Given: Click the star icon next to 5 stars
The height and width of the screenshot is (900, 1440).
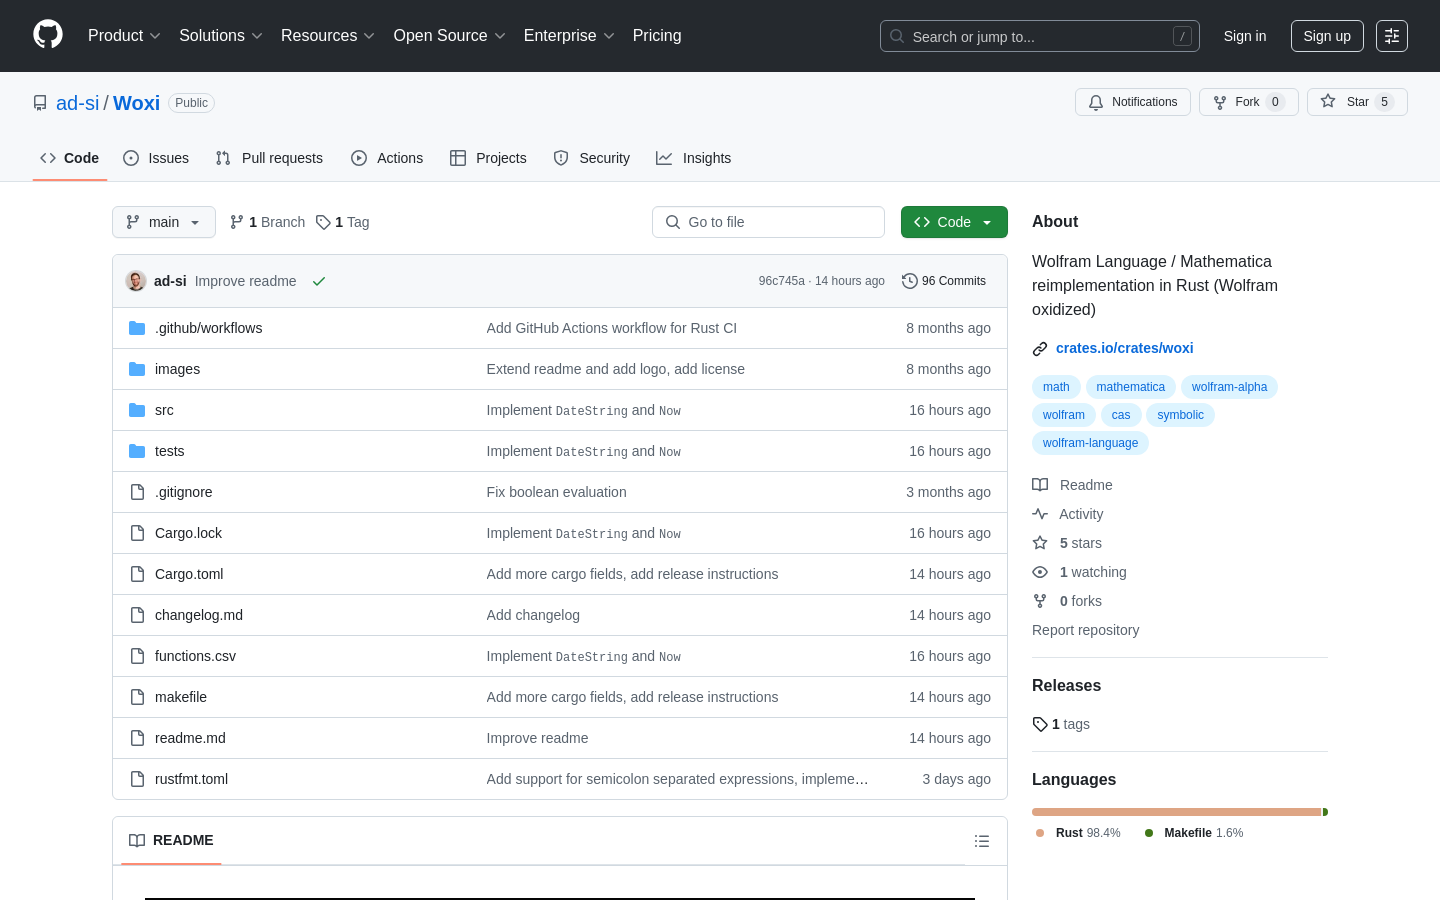Looking at the screenshot, I should point(1040,543).
